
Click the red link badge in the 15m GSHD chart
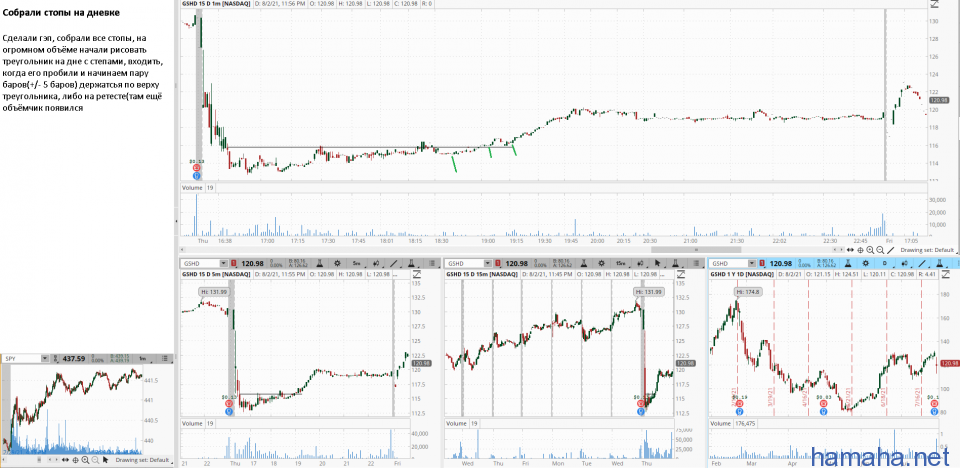coord(498,263)
